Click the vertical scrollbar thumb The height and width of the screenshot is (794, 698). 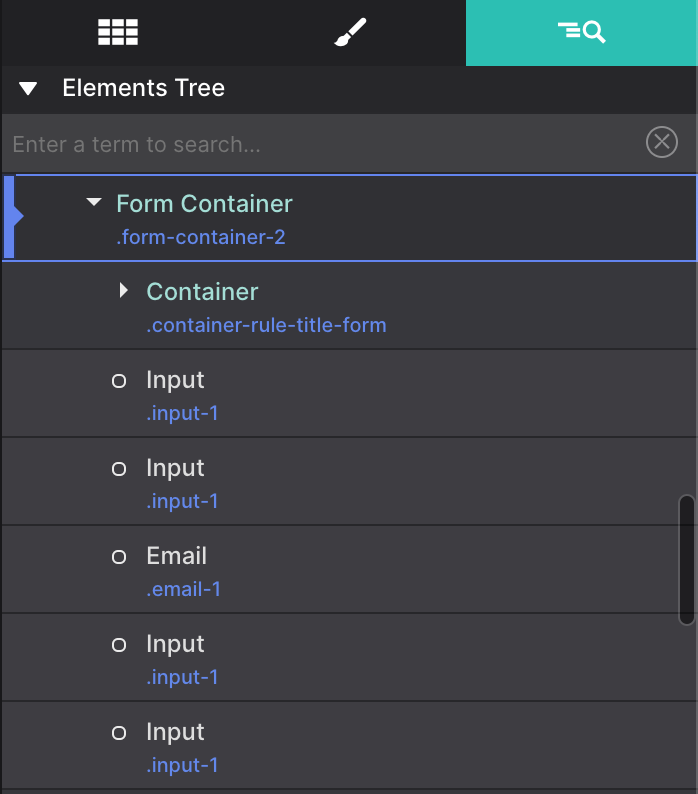tap(687, 560)
